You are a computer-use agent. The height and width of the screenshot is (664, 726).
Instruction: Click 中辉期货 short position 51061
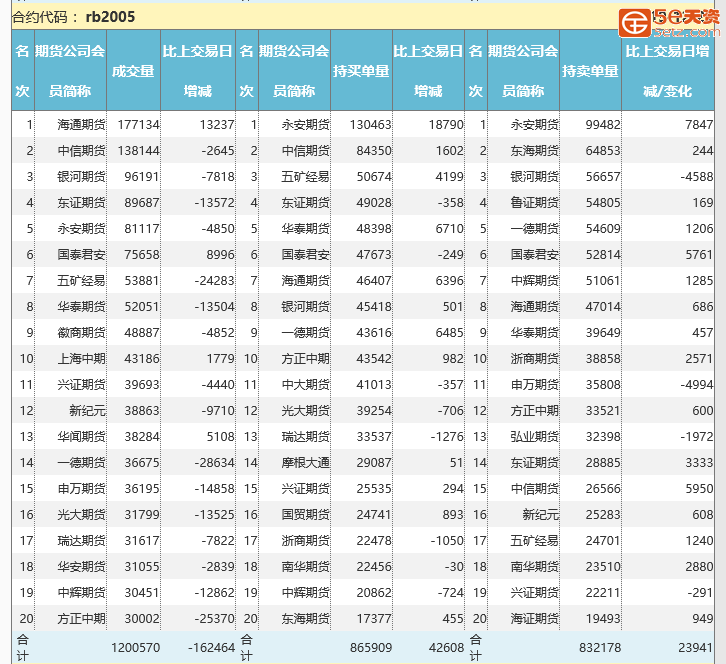tap(603, 281)
